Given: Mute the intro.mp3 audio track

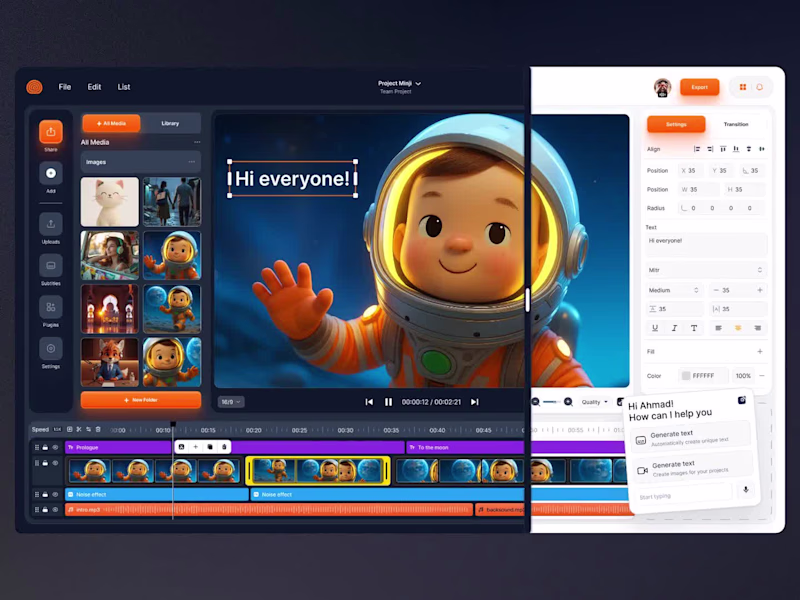Looking at the screenshot, I should [55, 509].
